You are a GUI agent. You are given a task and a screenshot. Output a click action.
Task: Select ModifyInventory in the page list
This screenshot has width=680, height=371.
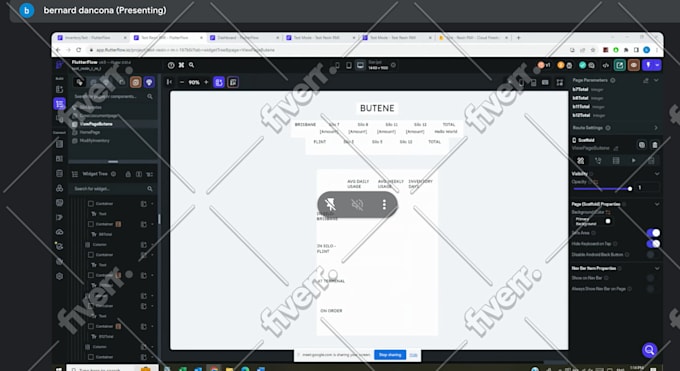tap(94, 141)
